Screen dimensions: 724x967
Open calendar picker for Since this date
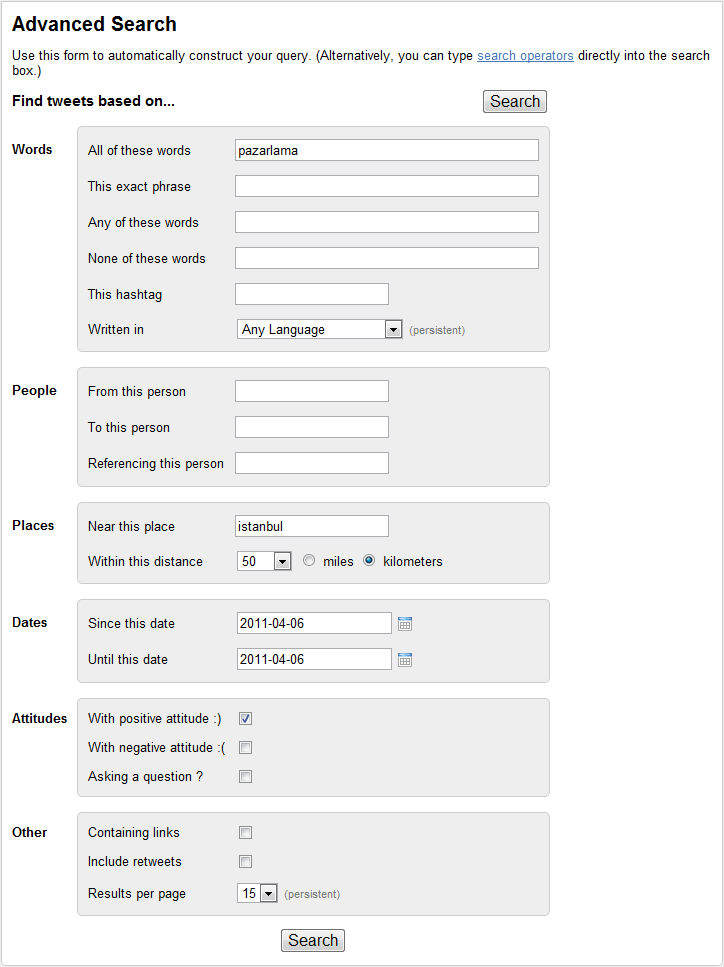tap(405, 623)
